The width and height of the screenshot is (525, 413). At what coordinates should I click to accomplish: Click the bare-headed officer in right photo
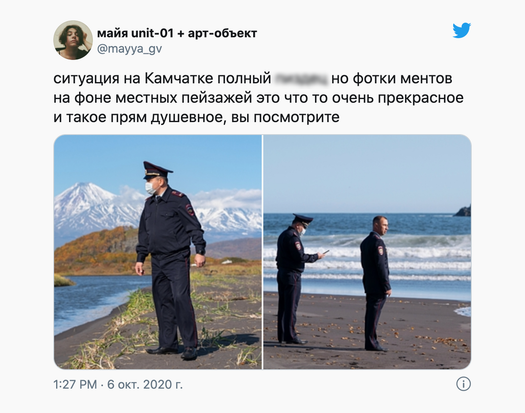(376, 283)
